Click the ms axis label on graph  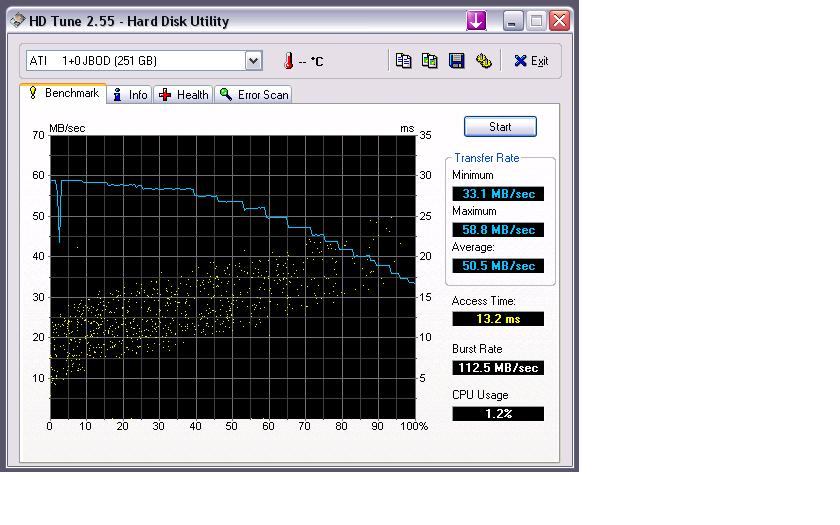click(407, 129)
